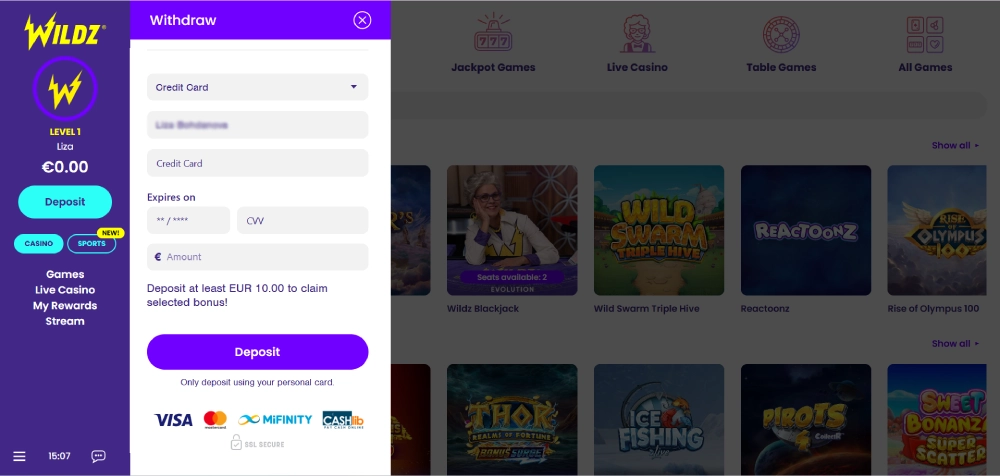This screenshot has height=476, width=1000.
Task: Open the Jackpot Games slot-machine icon
Action: pyautogui.click(x=493, y=34)
